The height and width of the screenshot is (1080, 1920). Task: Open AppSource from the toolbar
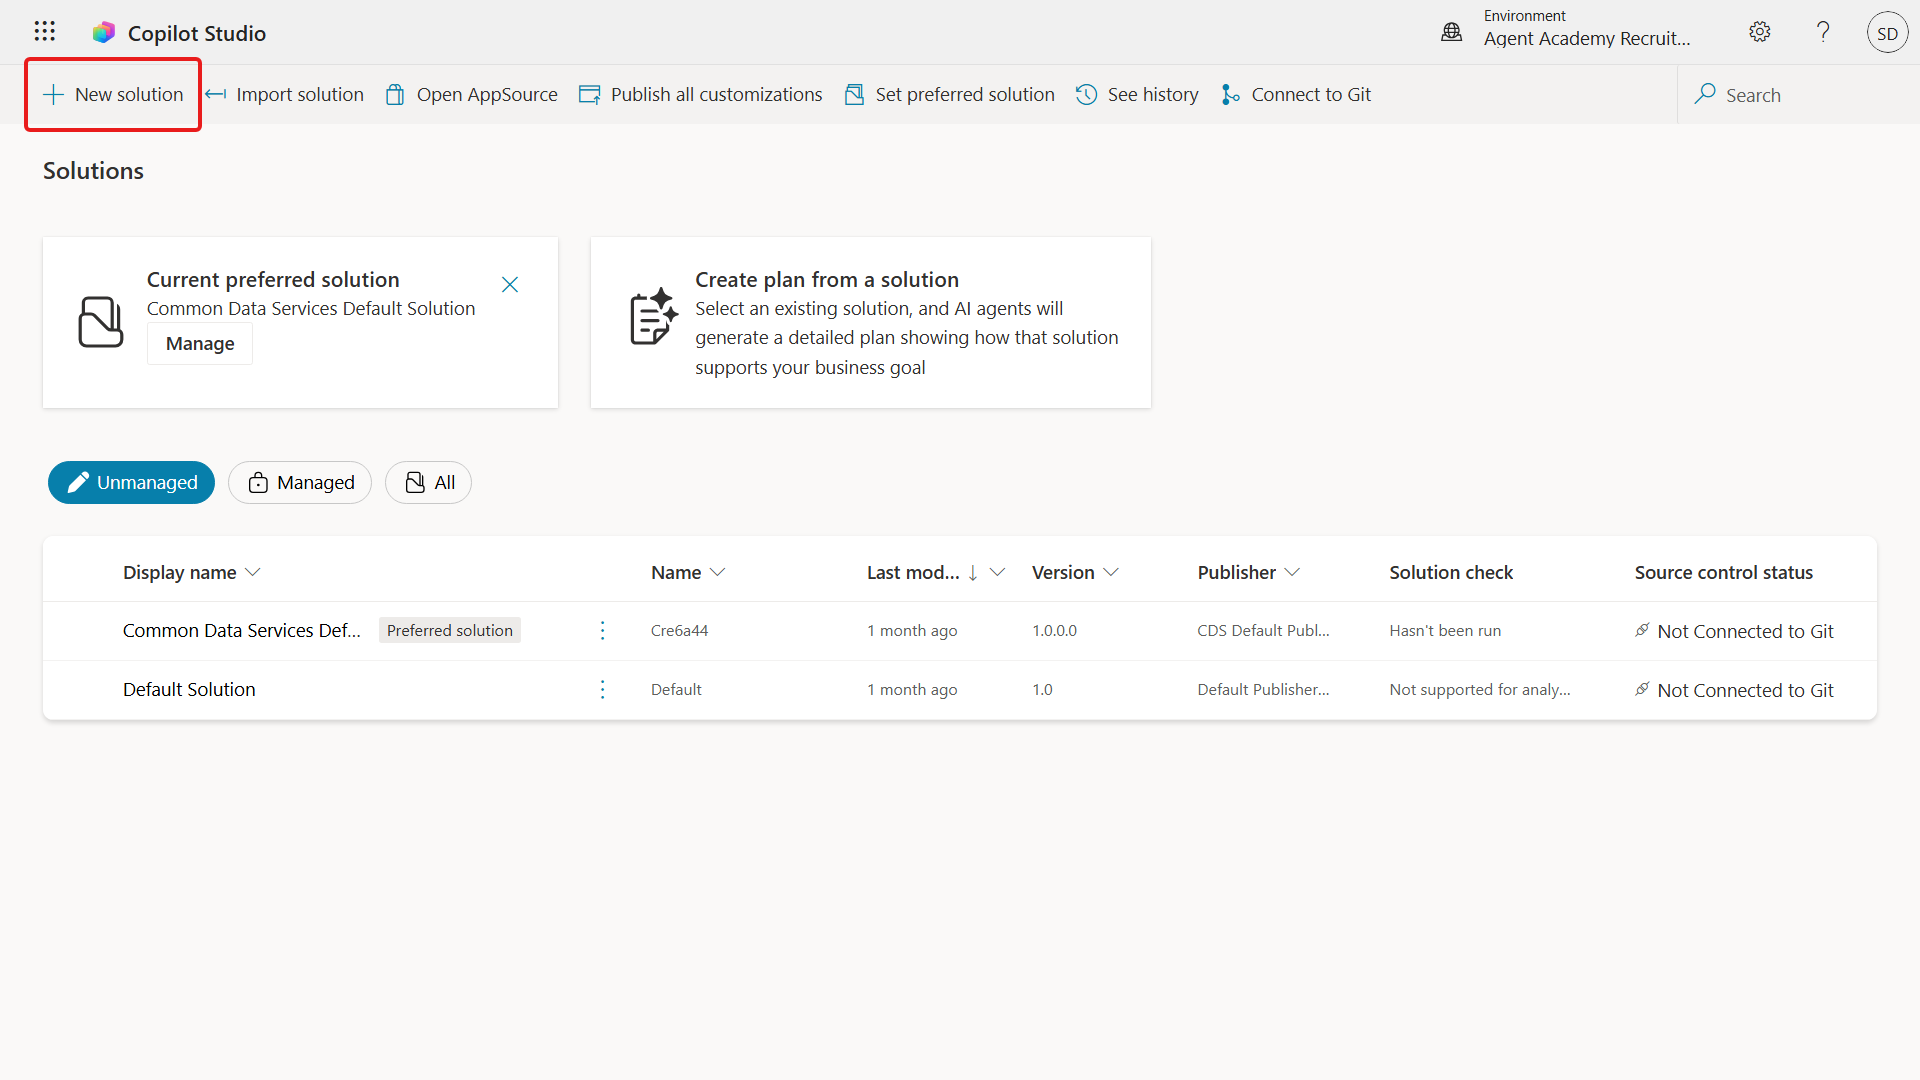coord(472,94)
